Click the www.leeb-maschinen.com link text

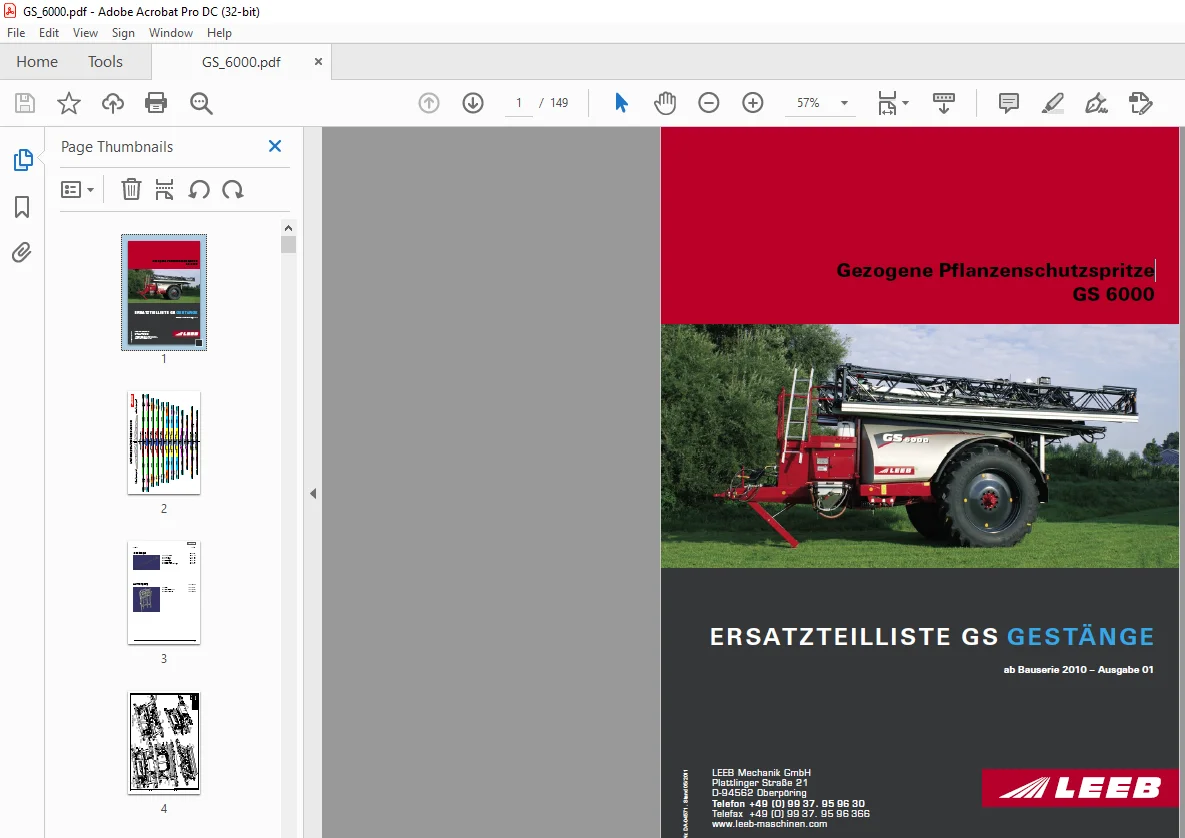pos(769,824)
